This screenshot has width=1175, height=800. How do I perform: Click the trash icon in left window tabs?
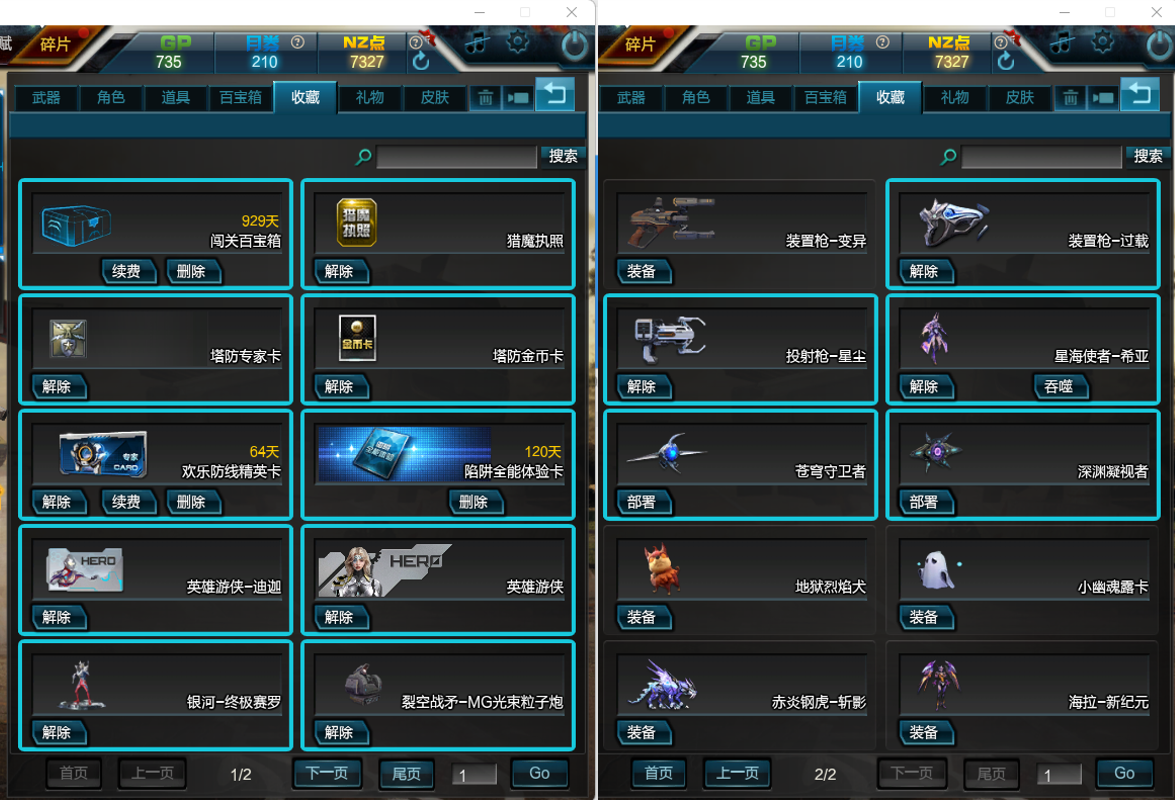(486, 97)
